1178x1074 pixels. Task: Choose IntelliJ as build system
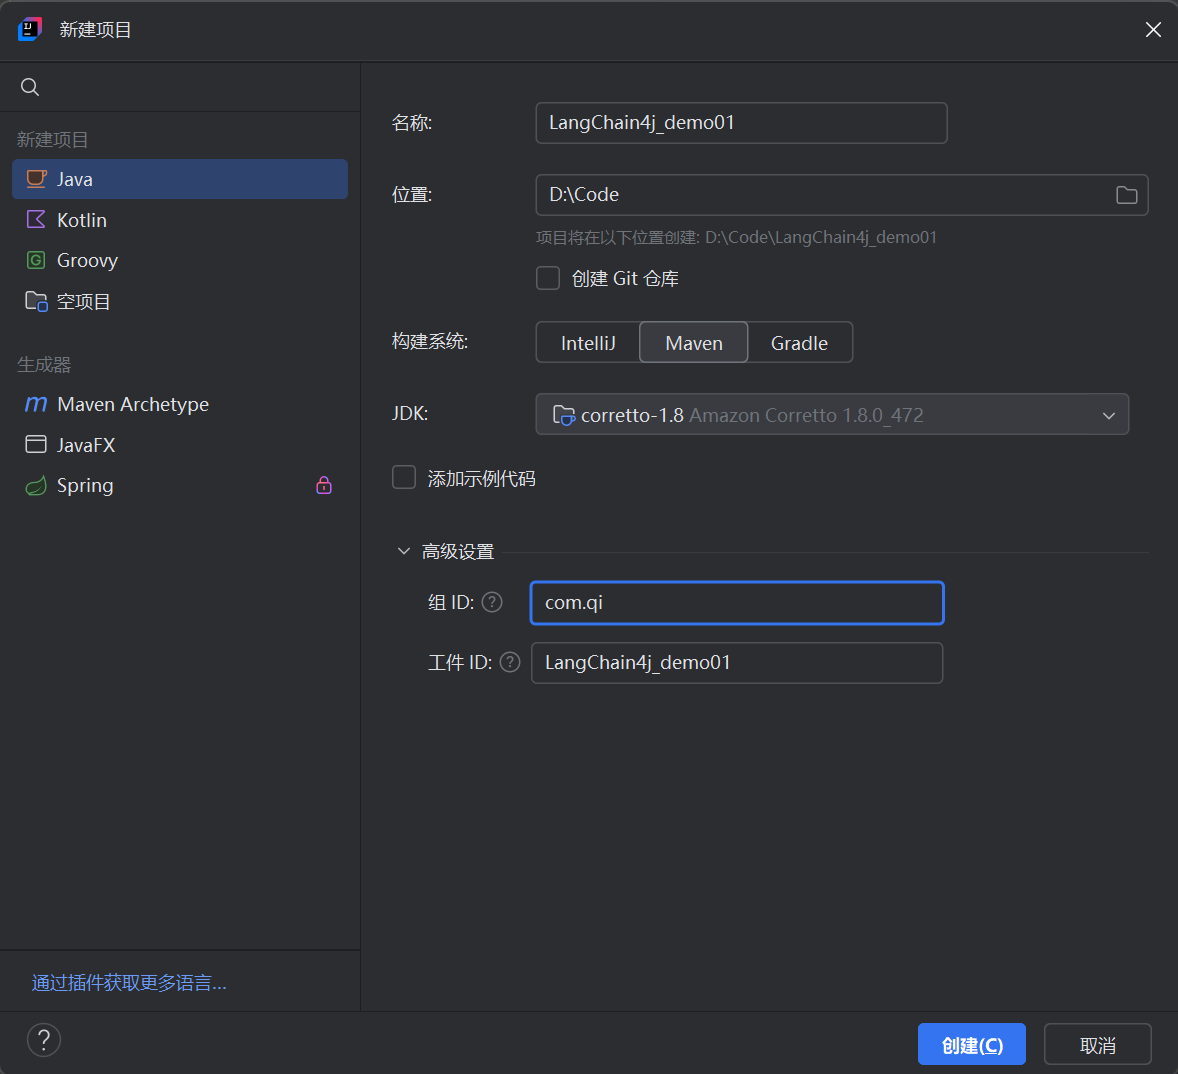(588, 342)
